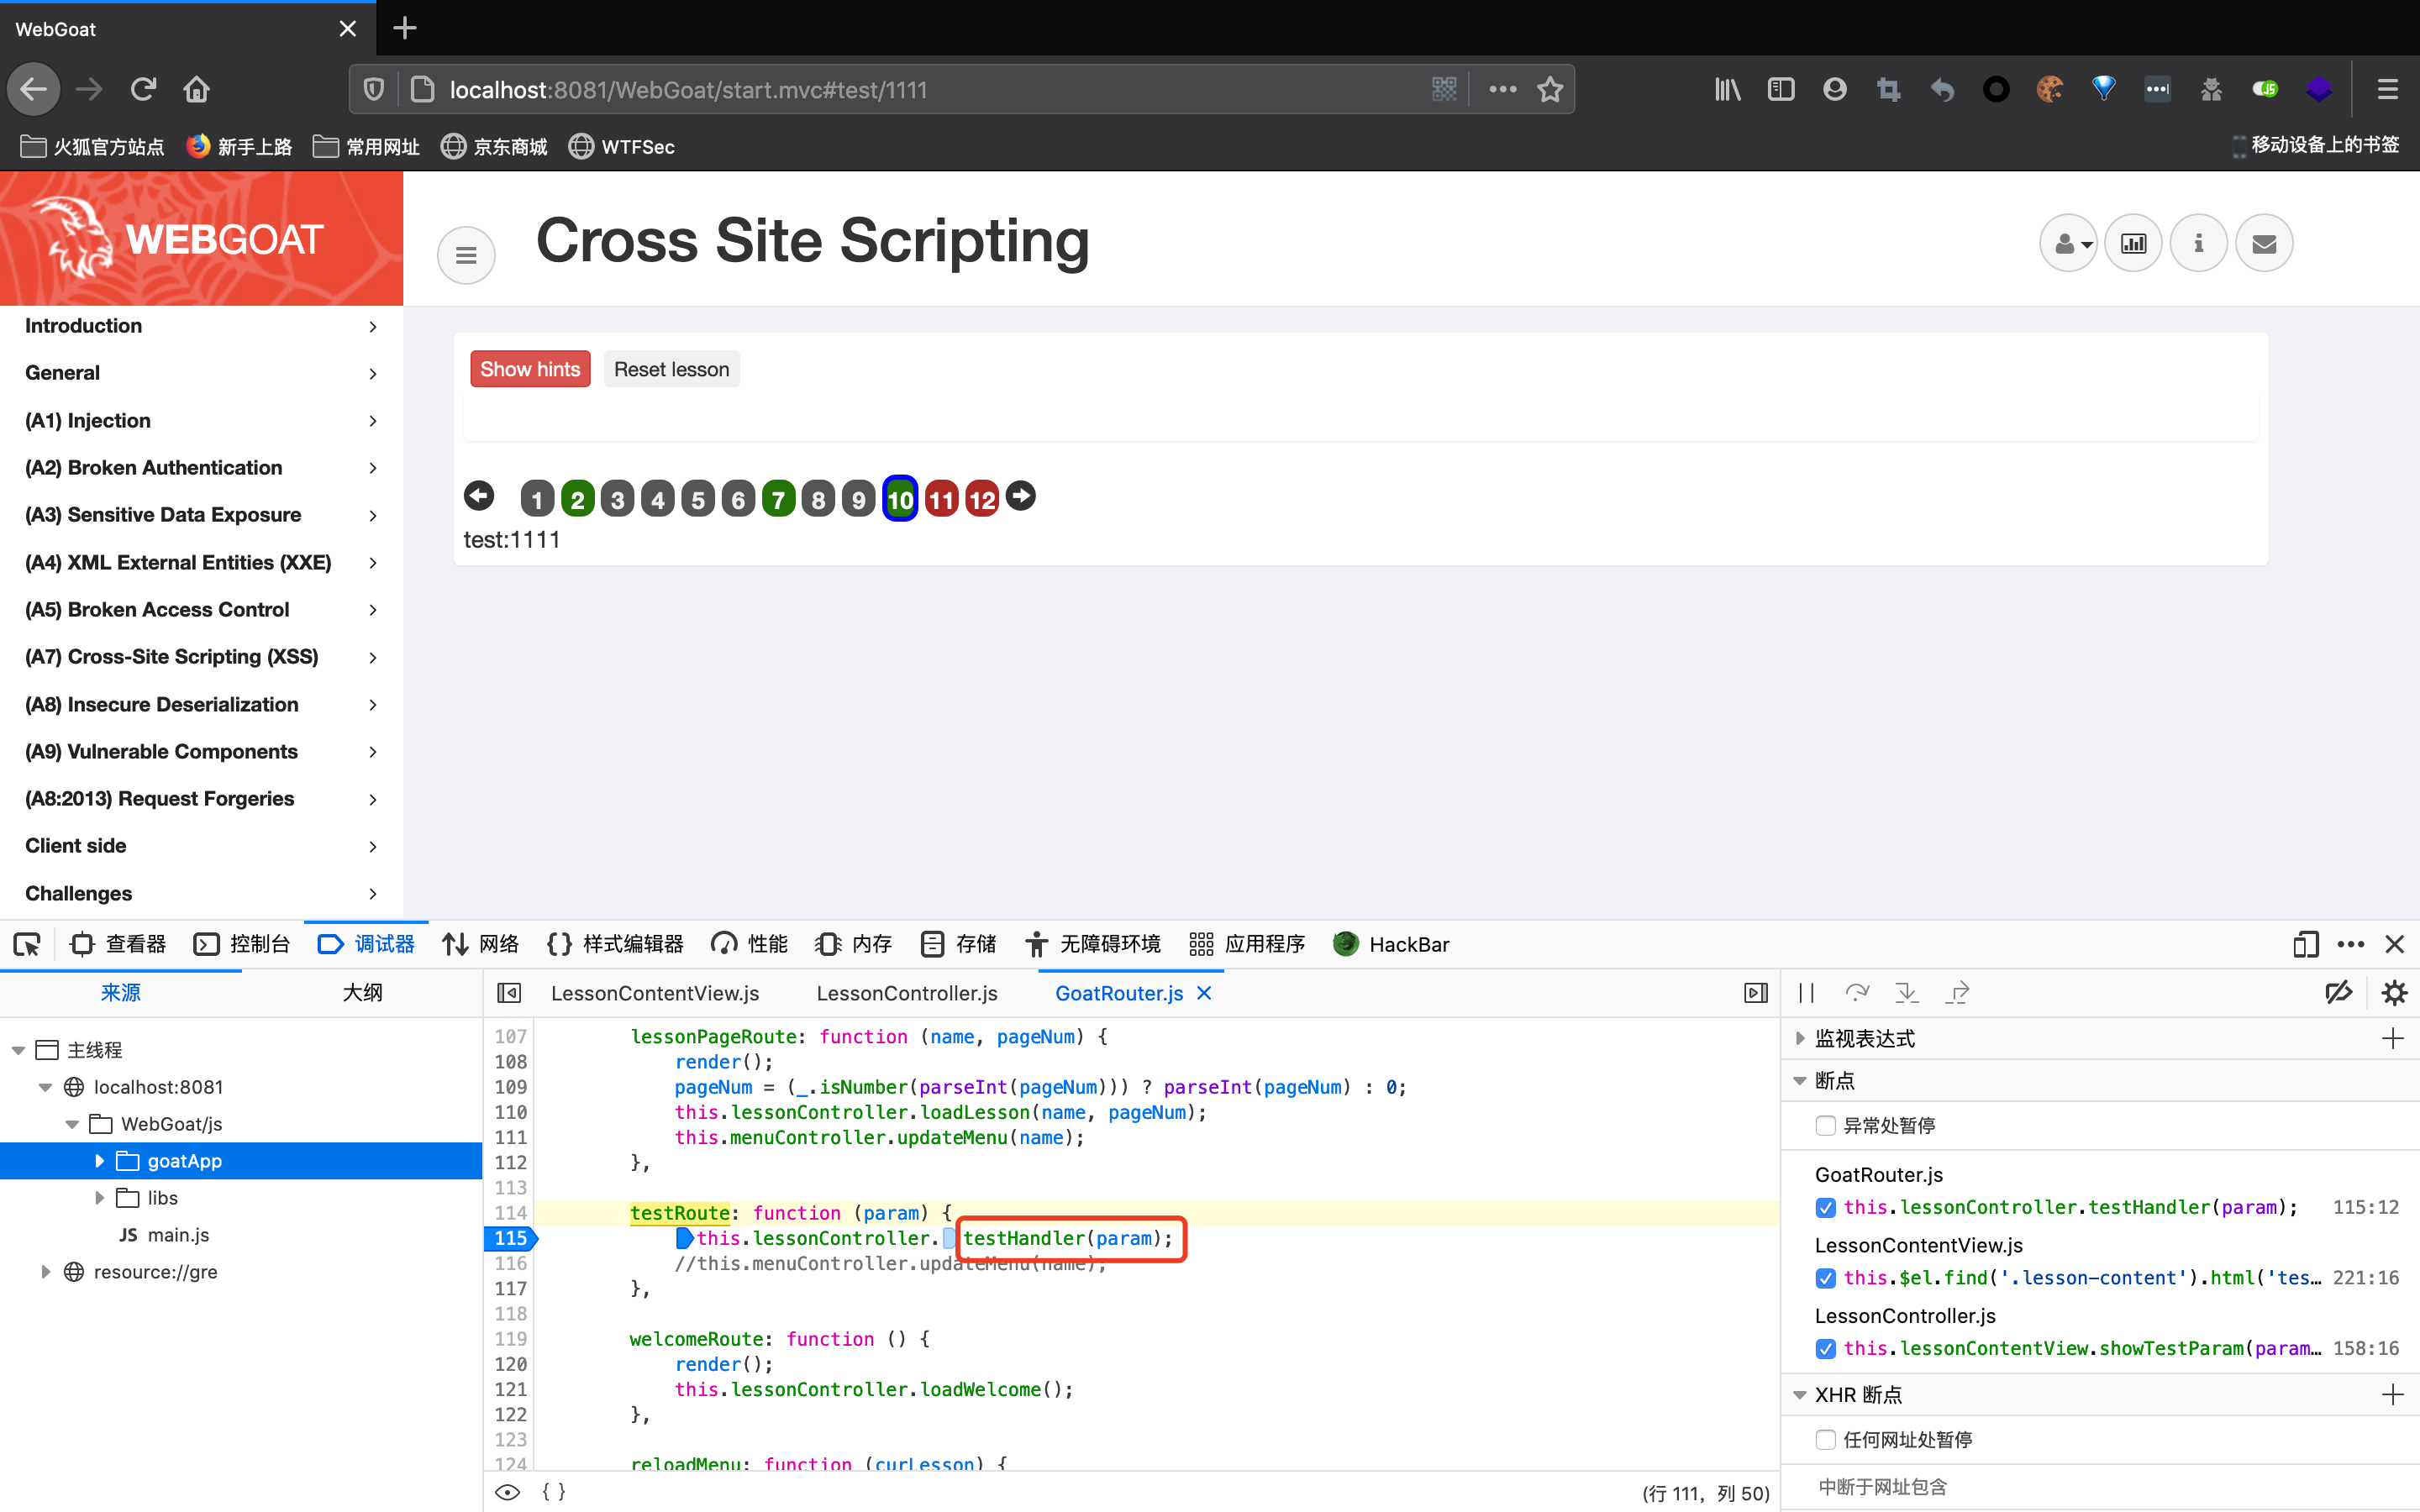Uncheck the GoatRouter.js testHandler breakpoint
This screenshot has height=1512, width=2420.
[1825, 1207]
